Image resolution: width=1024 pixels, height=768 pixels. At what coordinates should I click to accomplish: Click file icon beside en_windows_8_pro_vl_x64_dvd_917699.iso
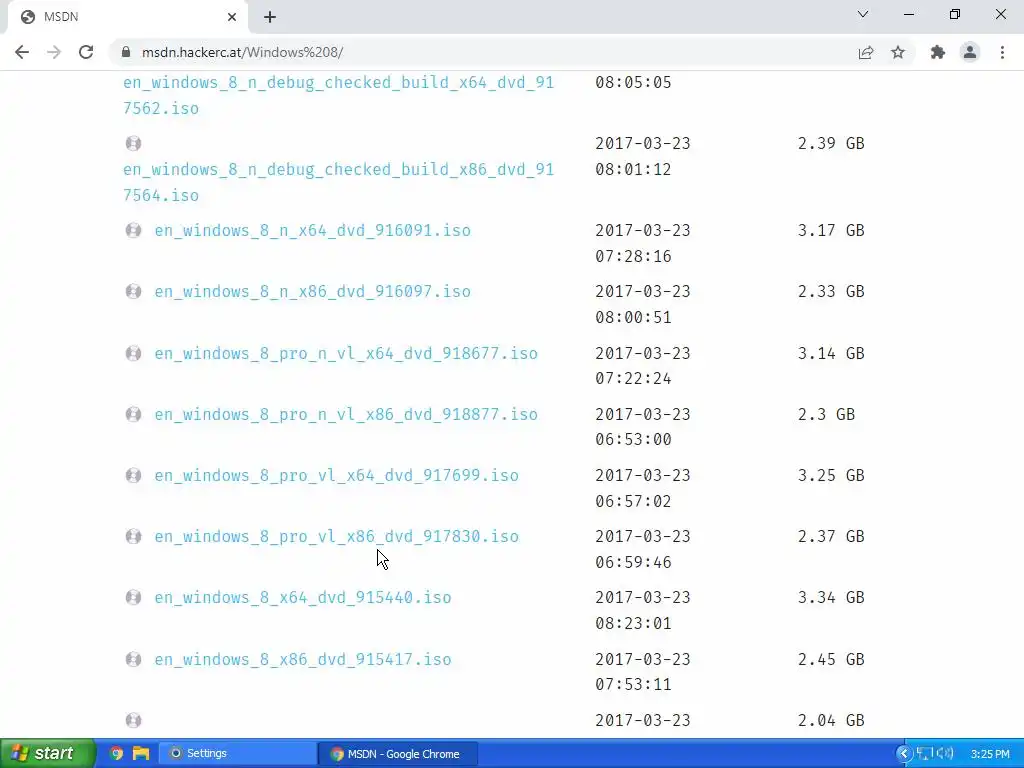click(133, 475)
